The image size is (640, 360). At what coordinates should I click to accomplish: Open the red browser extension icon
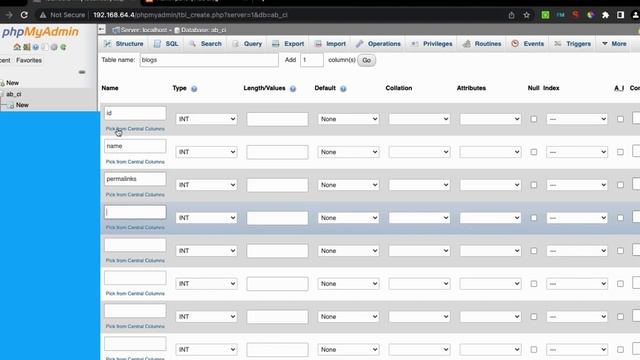pos(576,15)
